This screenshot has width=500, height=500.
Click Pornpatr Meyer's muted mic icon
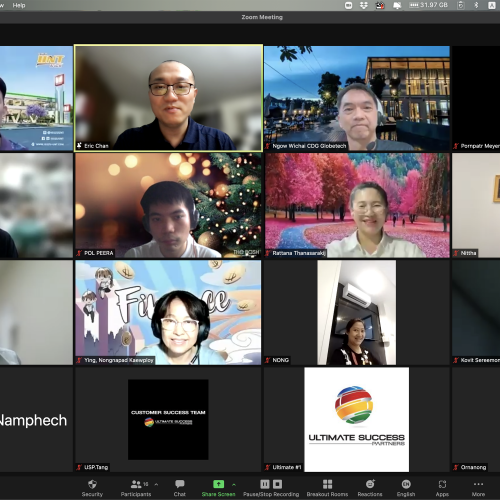click(x=456, y=146)
